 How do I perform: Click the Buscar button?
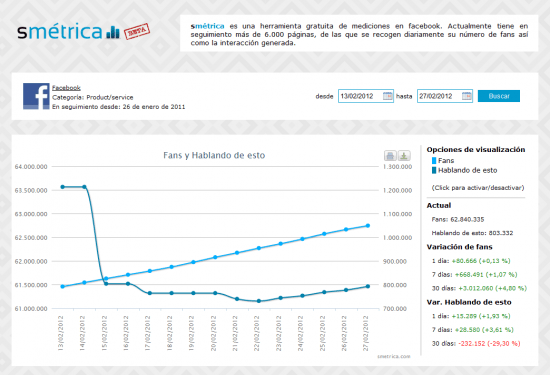pyautogui.click(x=499, y=96)
